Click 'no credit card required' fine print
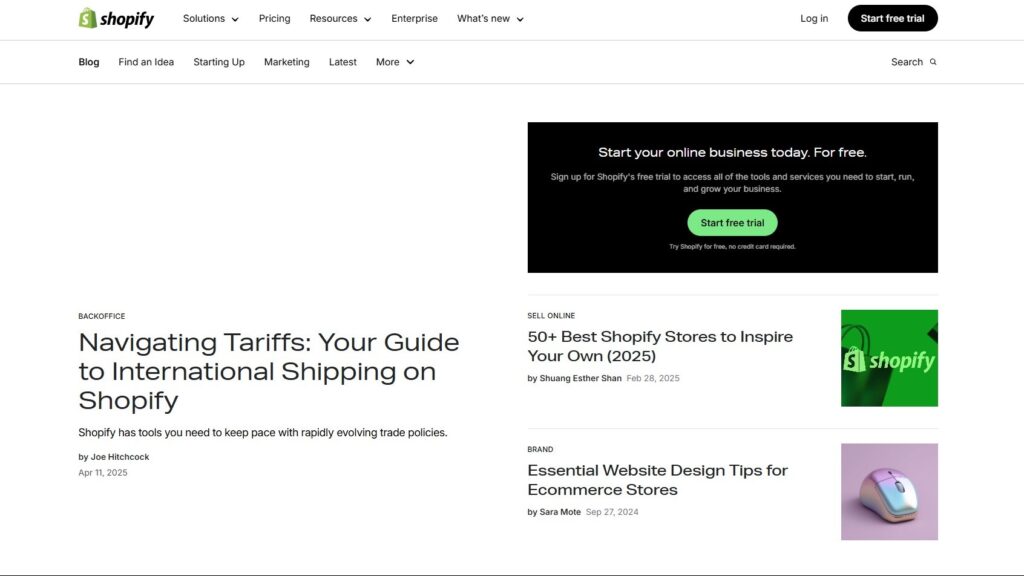Screen dimensions: 1024x576 [x=732, y=247]
